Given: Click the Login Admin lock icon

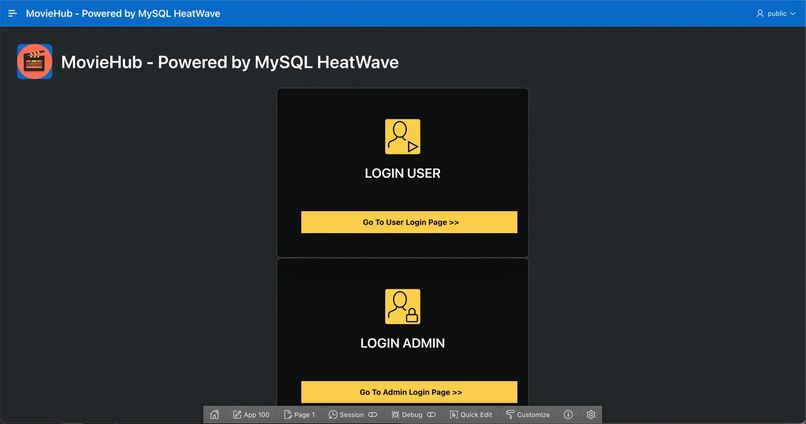Looking at the screenshot, I should pos(402,306).
